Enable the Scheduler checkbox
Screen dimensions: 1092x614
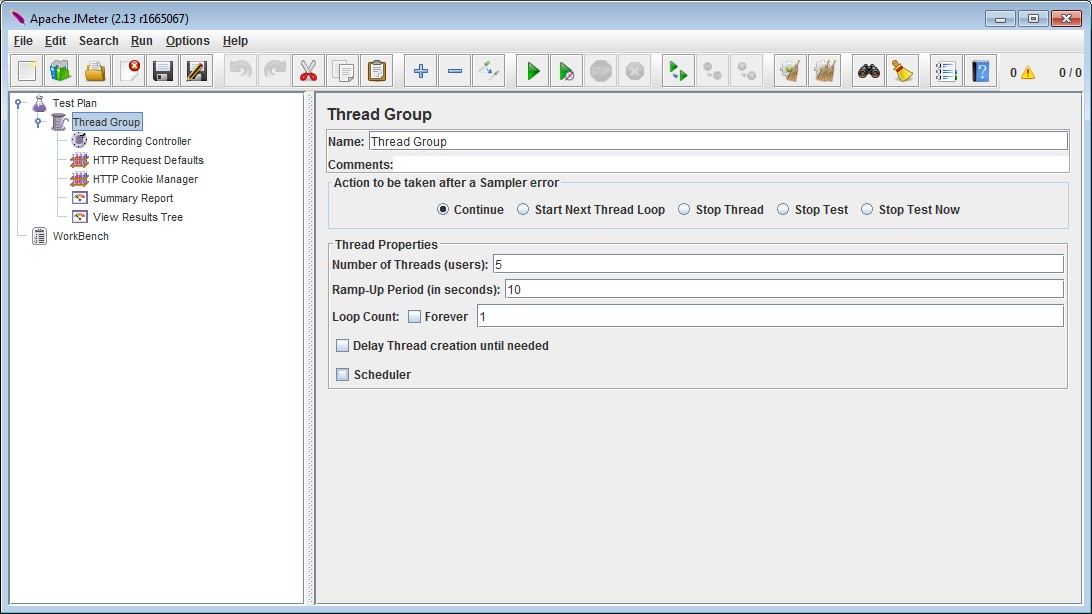[x=343, y=375]
